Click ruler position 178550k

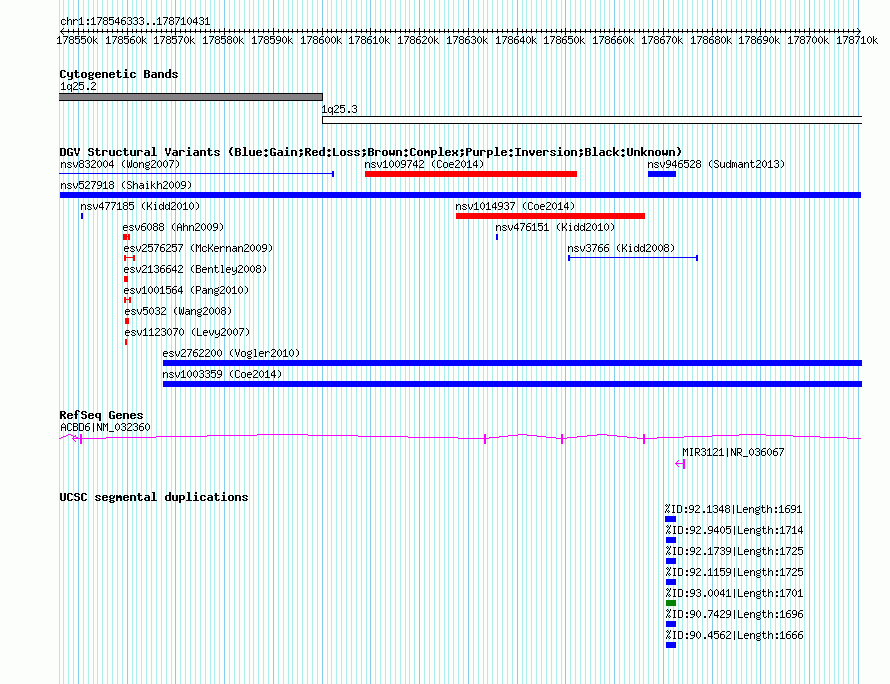[x=78, y=41]
